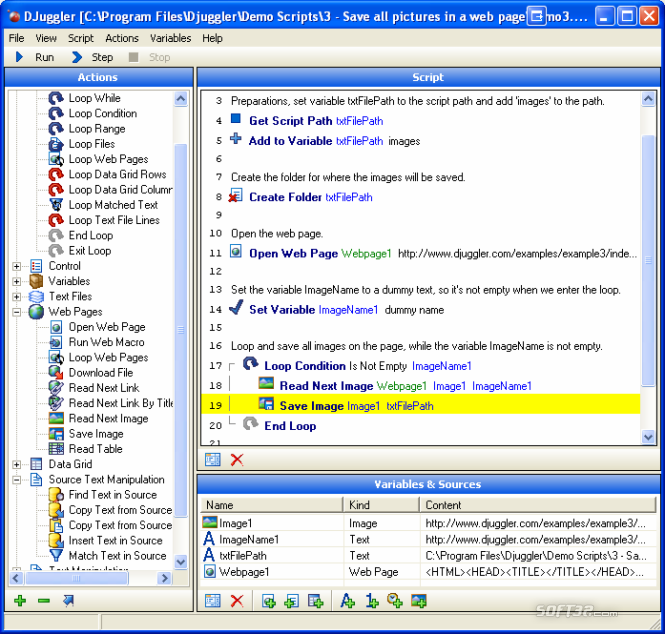Expand the Variables tree category

tap(17, 282)
